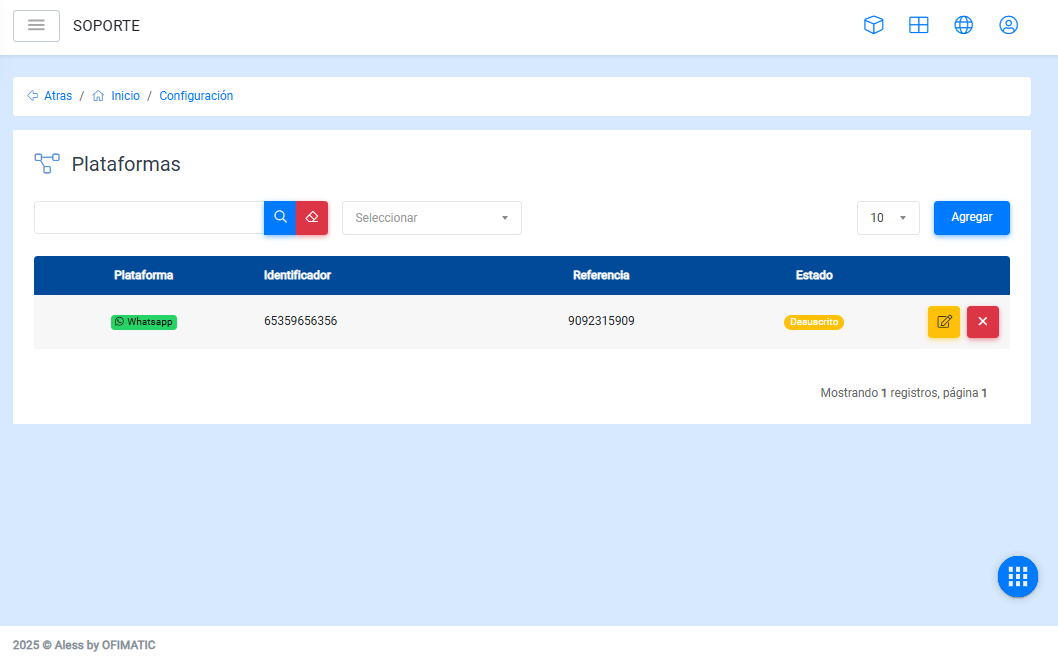Open the hamburger sidebar menu

(36, 26)
